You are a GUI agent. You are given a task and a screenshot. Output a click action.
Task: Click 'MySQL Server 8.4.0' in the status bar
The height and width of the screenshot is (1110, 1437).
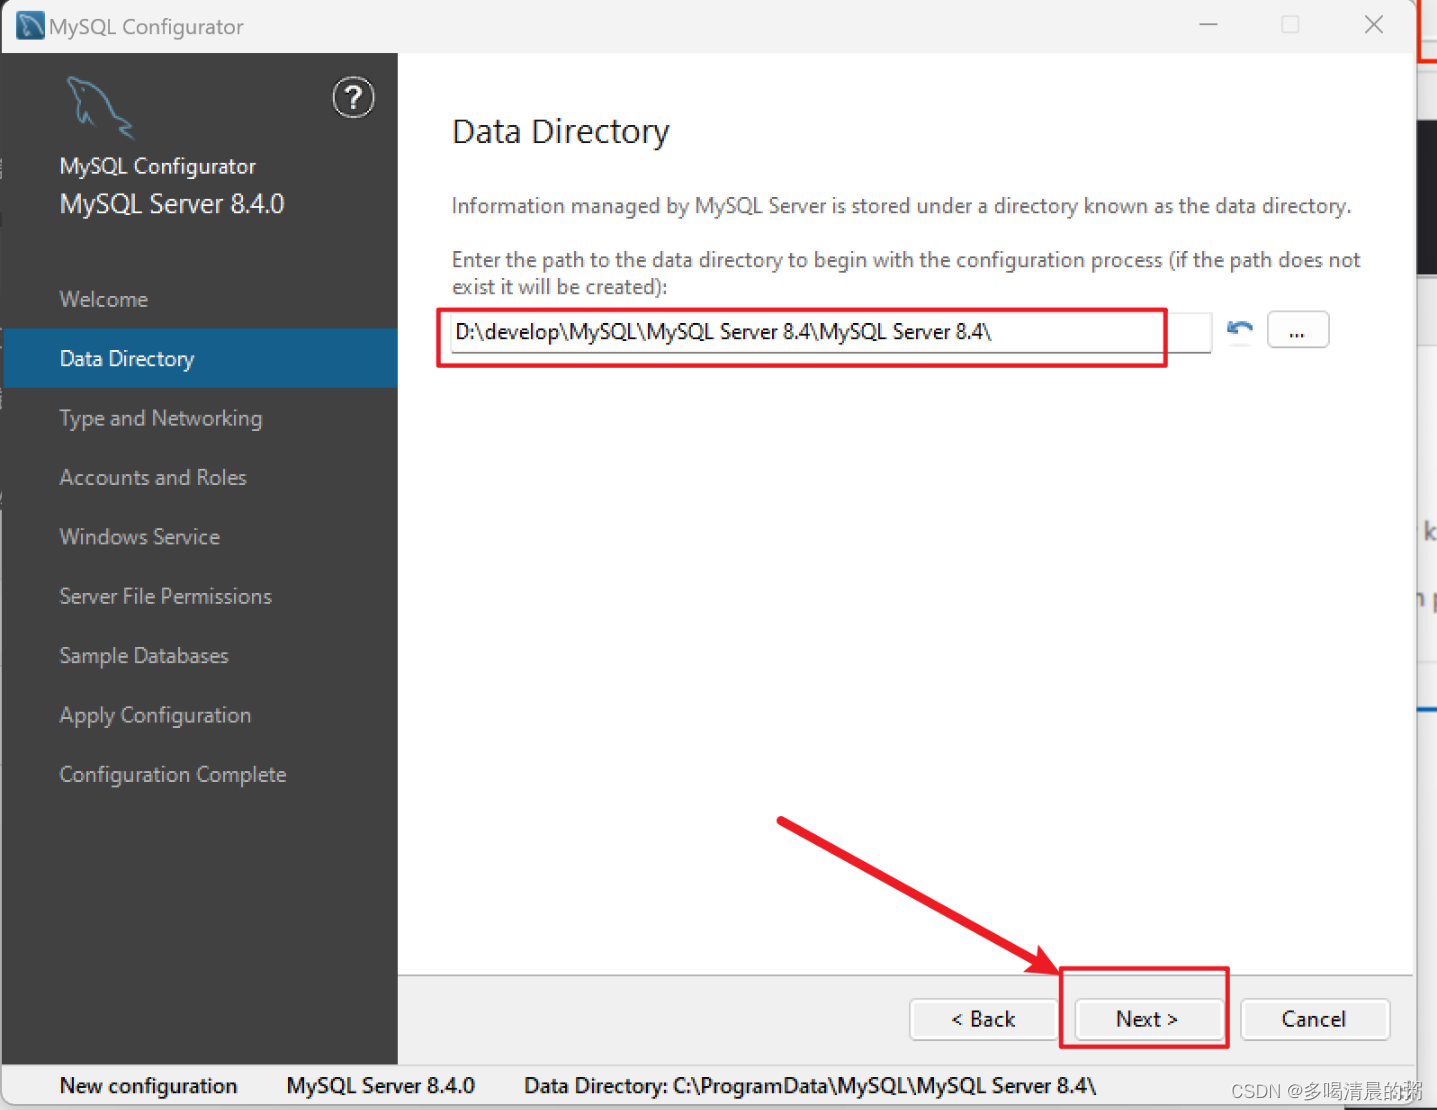pyautogui.click(x=381, y=1086)
